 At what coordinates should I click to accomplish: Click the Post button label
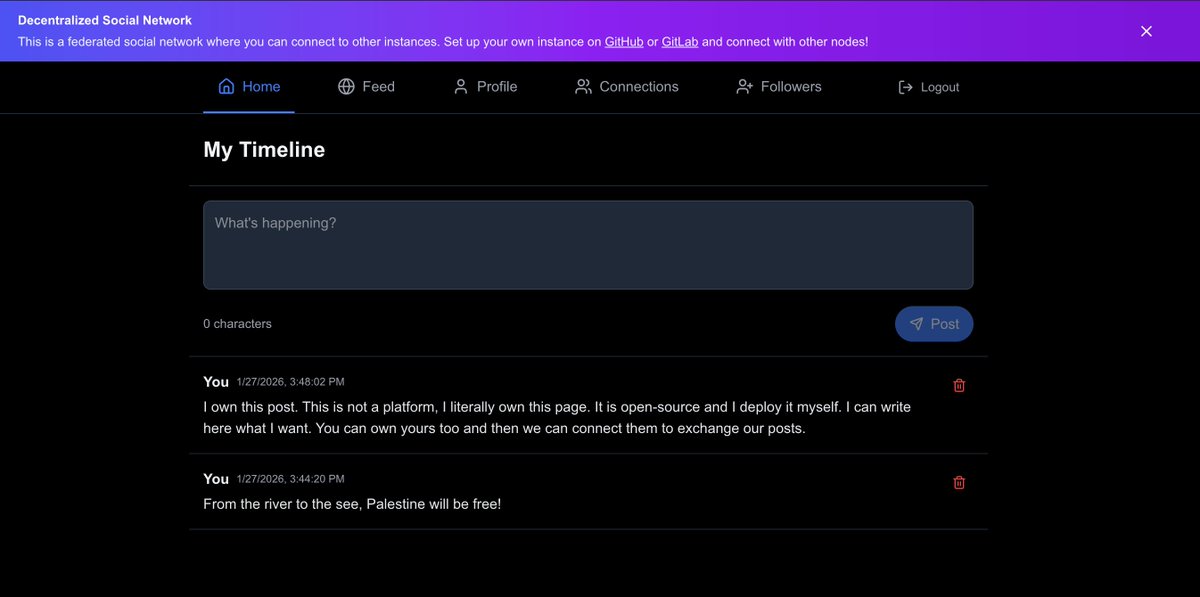click(x=945, y=324)
